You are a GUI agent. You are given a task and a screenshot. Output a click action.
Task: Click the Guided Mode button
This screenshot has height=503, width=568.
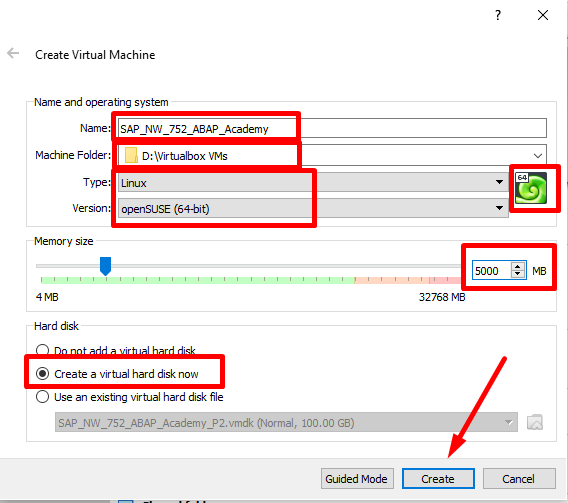click(x=357, y=479)
